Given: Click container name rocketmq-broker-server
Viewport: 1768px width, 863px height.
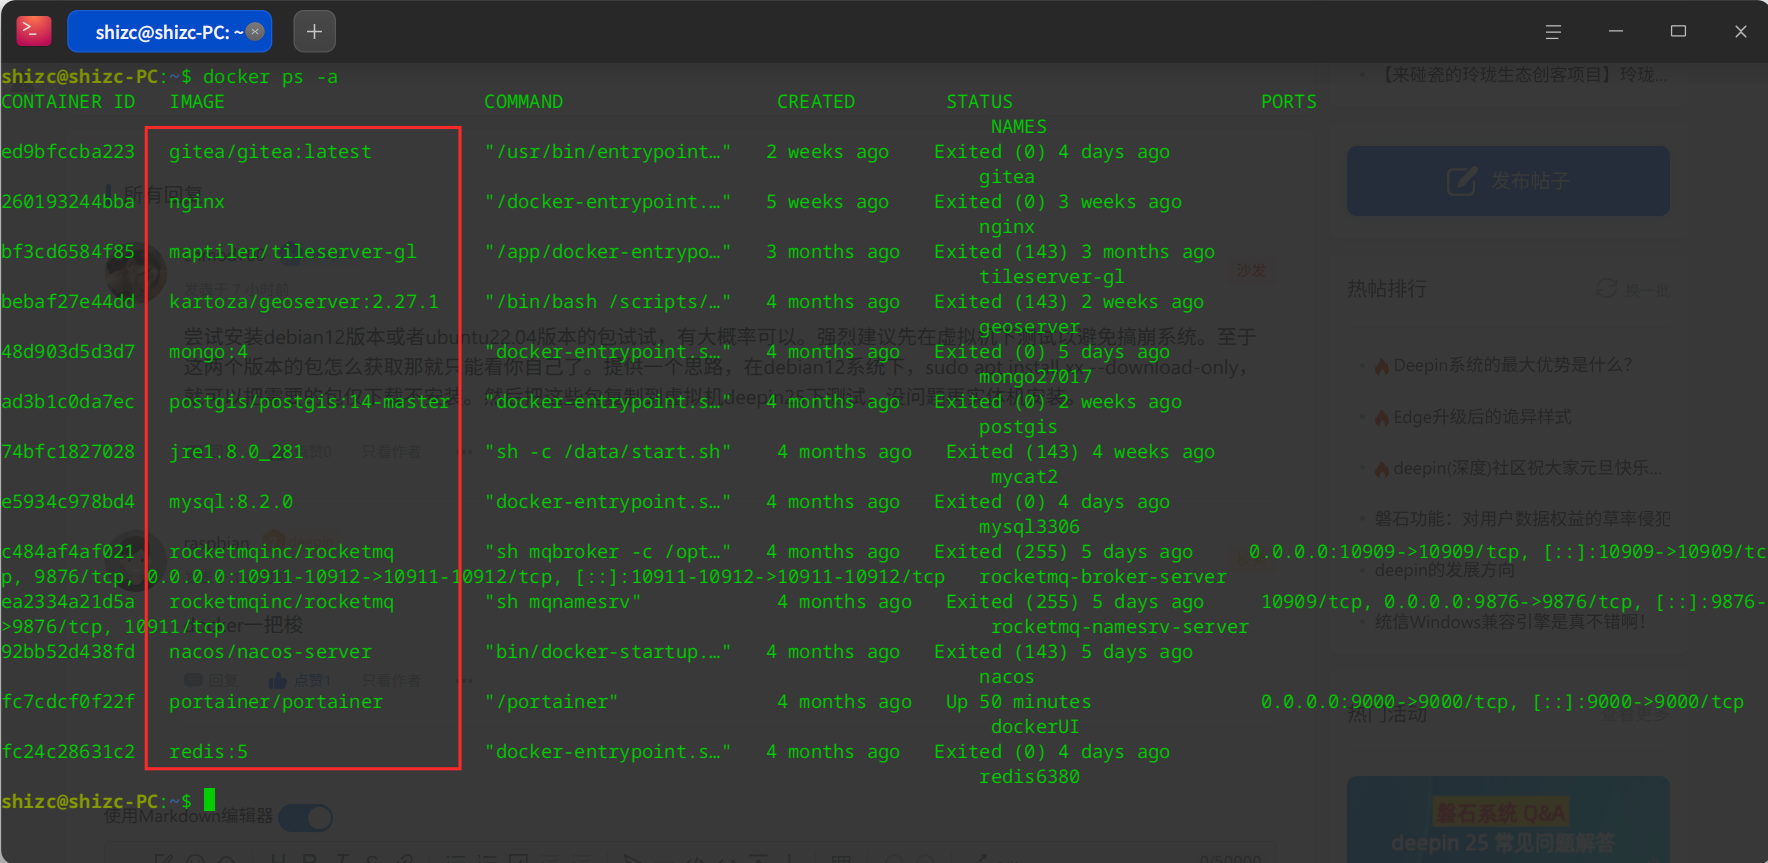Looking at the screenshot, I should [x=1103, y=577].
